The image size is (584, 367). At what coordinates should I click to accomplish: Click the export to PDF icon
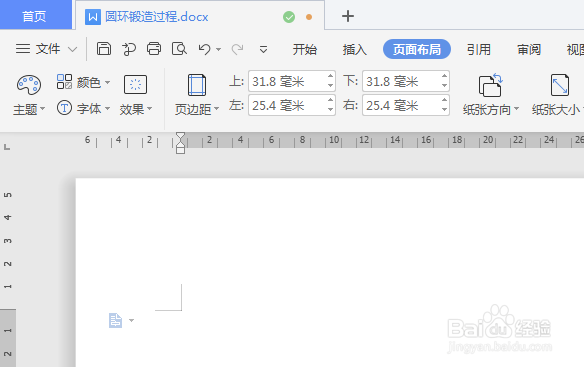(129, 49)
